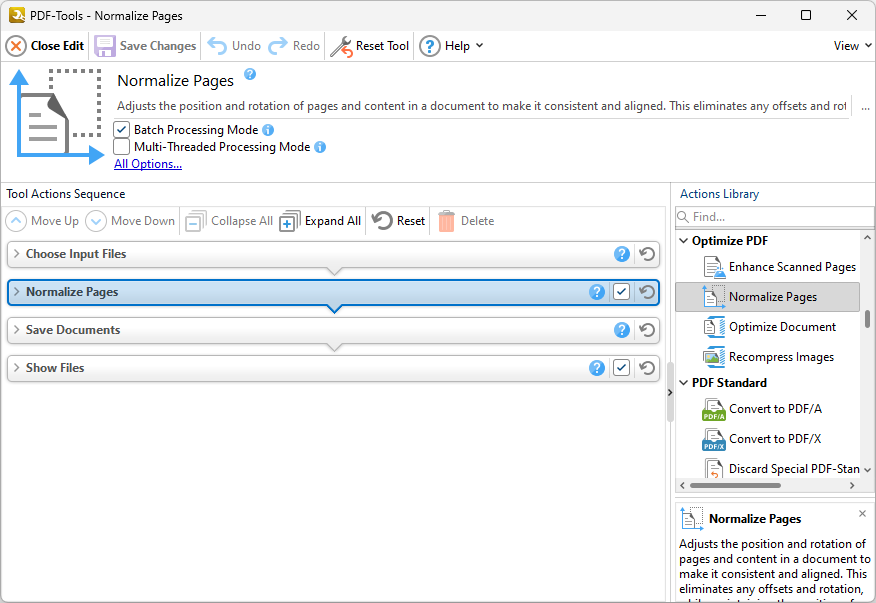Image resolution: width=876 pixels, height=603 pixels.
Task: Close the Normalize Pages description panel
Action: tap(863, 514)
